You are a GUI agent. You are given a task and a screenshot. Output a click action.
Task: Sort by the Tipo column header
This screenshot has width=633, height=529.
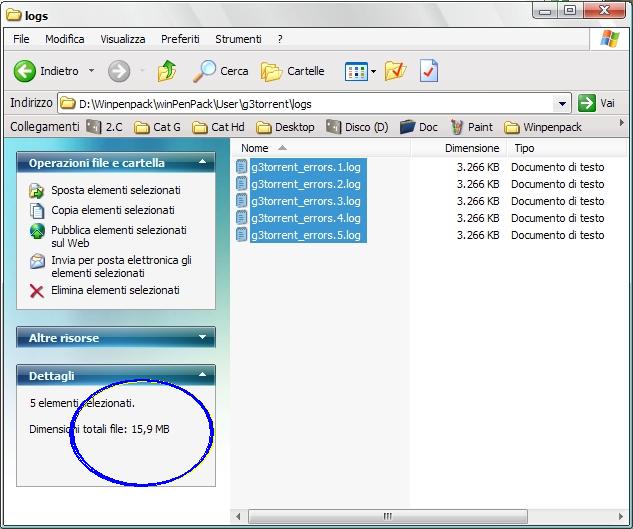(x=567, y=148)
